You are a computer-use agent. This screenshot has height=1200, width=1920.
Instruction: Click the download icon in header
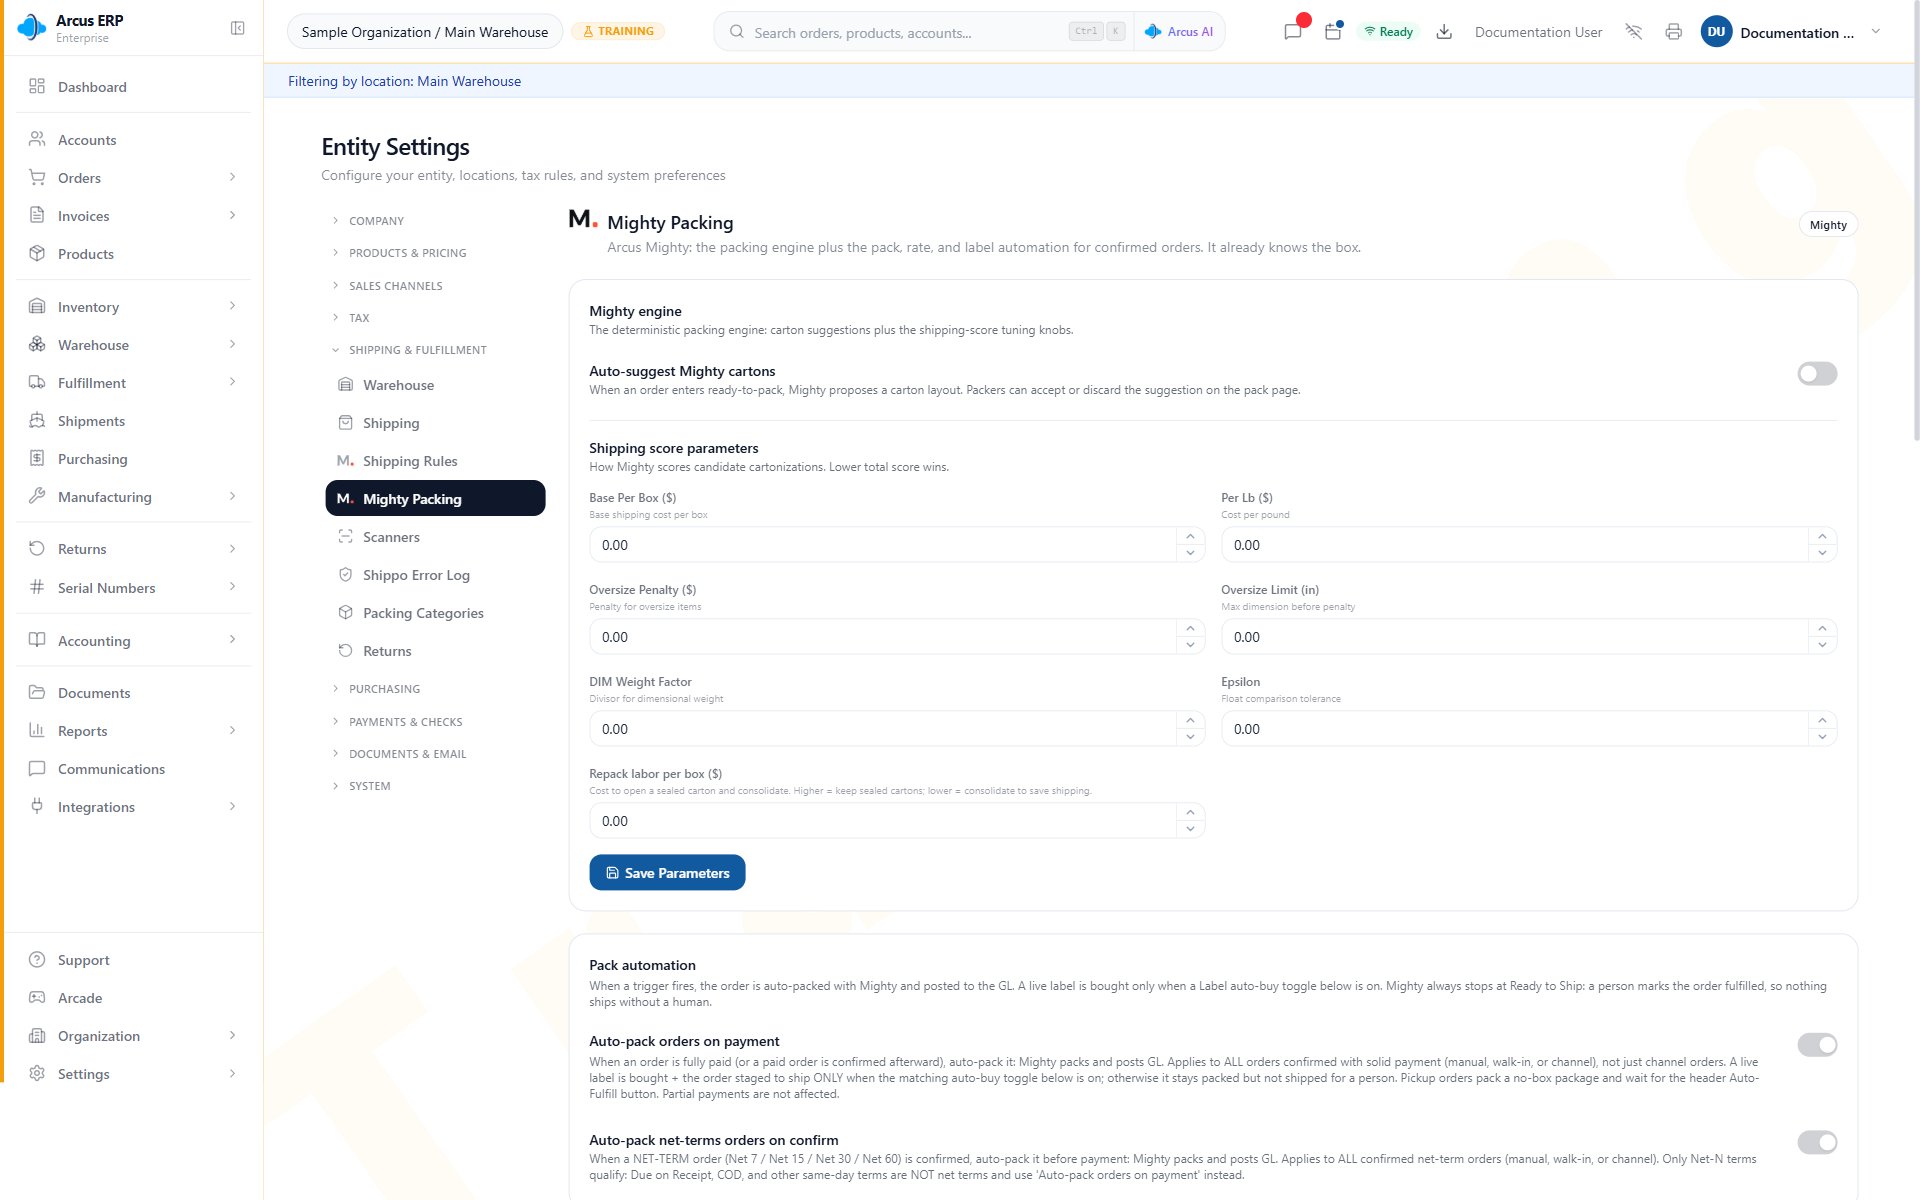[x=1444, y=32]
